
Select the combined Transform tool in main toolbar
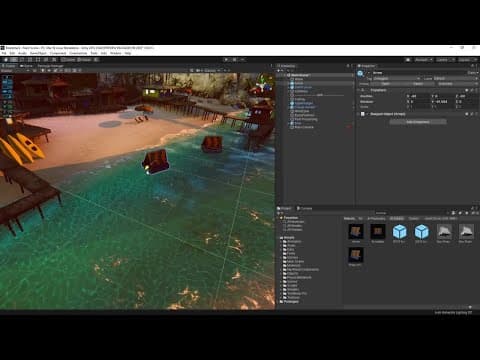coord(46,60)
